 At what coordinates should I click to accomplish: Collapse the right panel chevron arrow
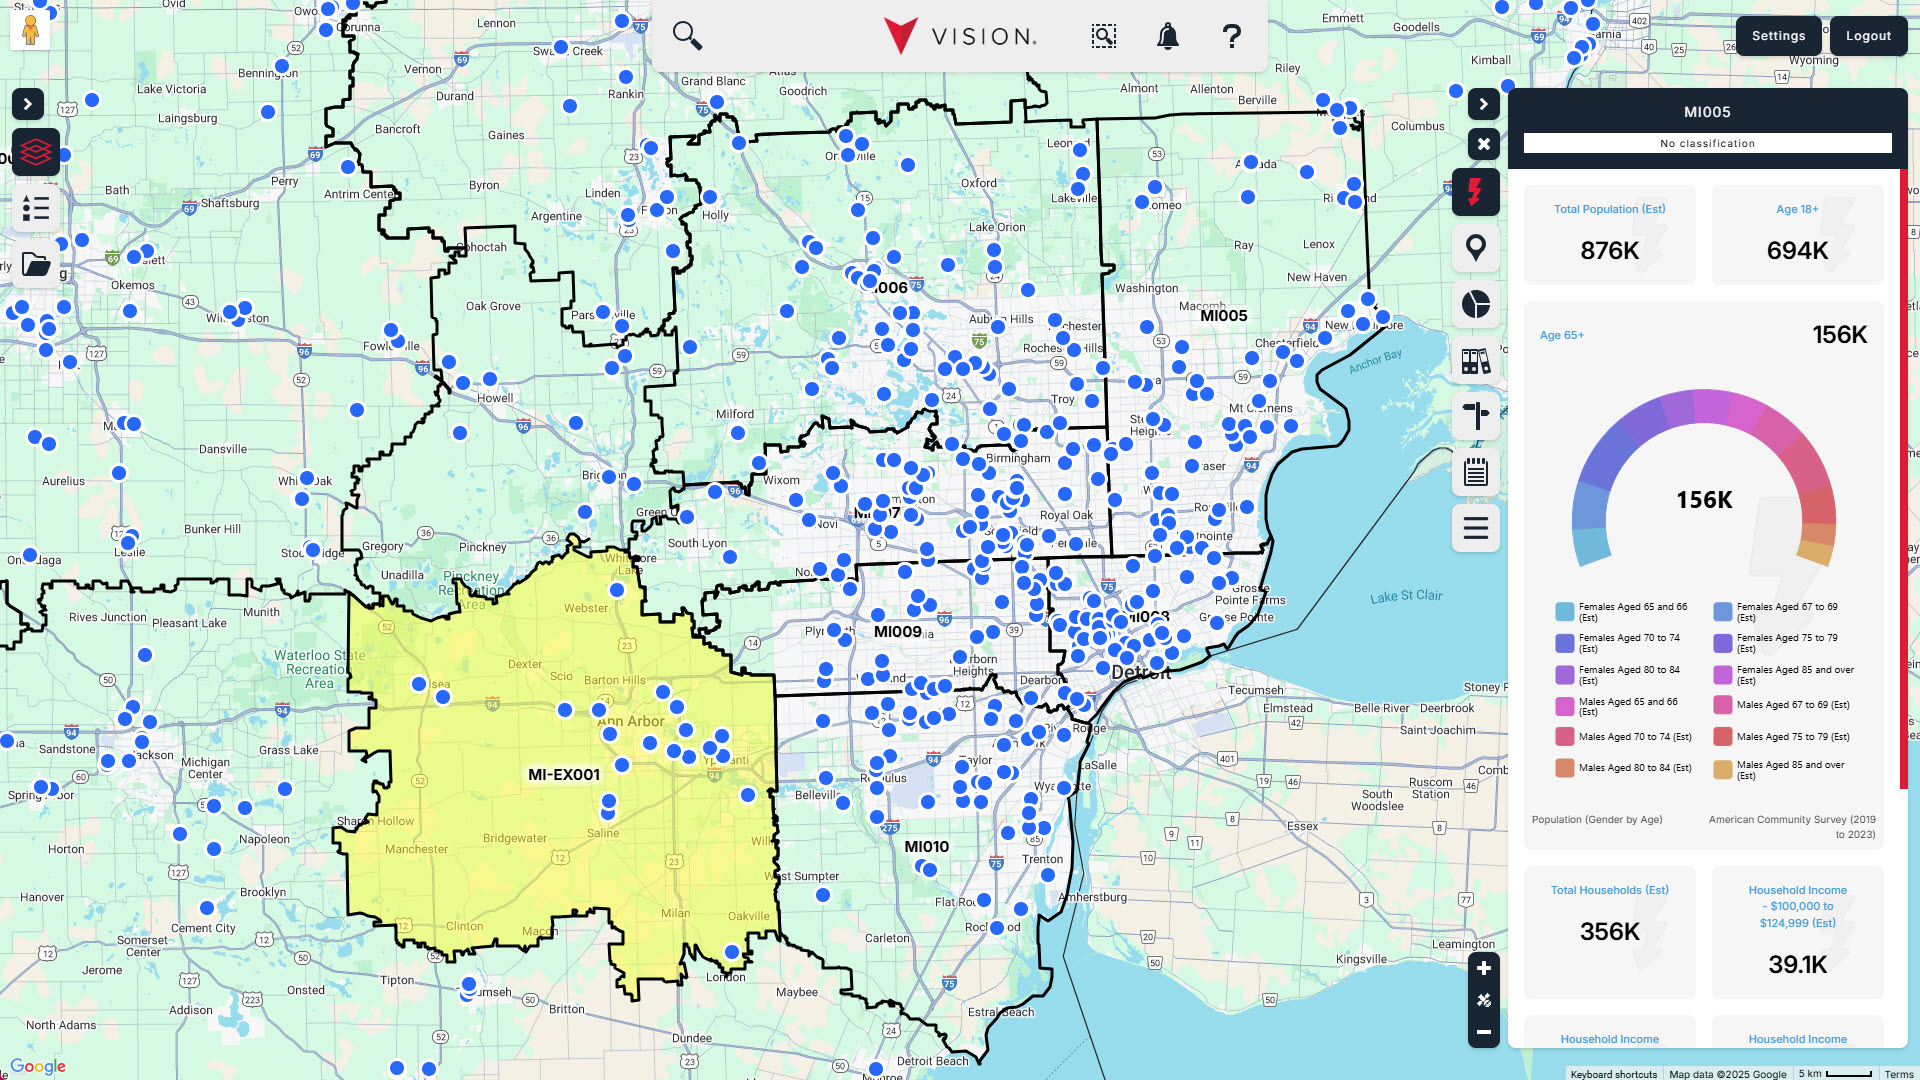1483,104
